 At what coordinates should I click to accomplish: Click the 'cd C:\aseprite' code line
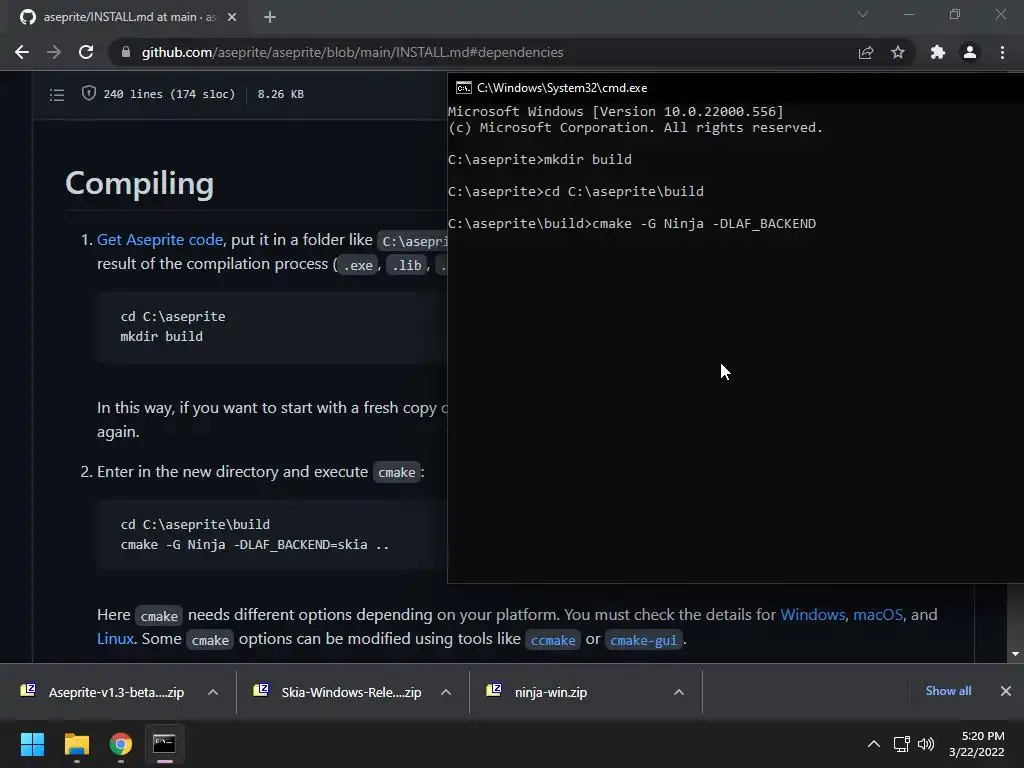coord(173,316)
